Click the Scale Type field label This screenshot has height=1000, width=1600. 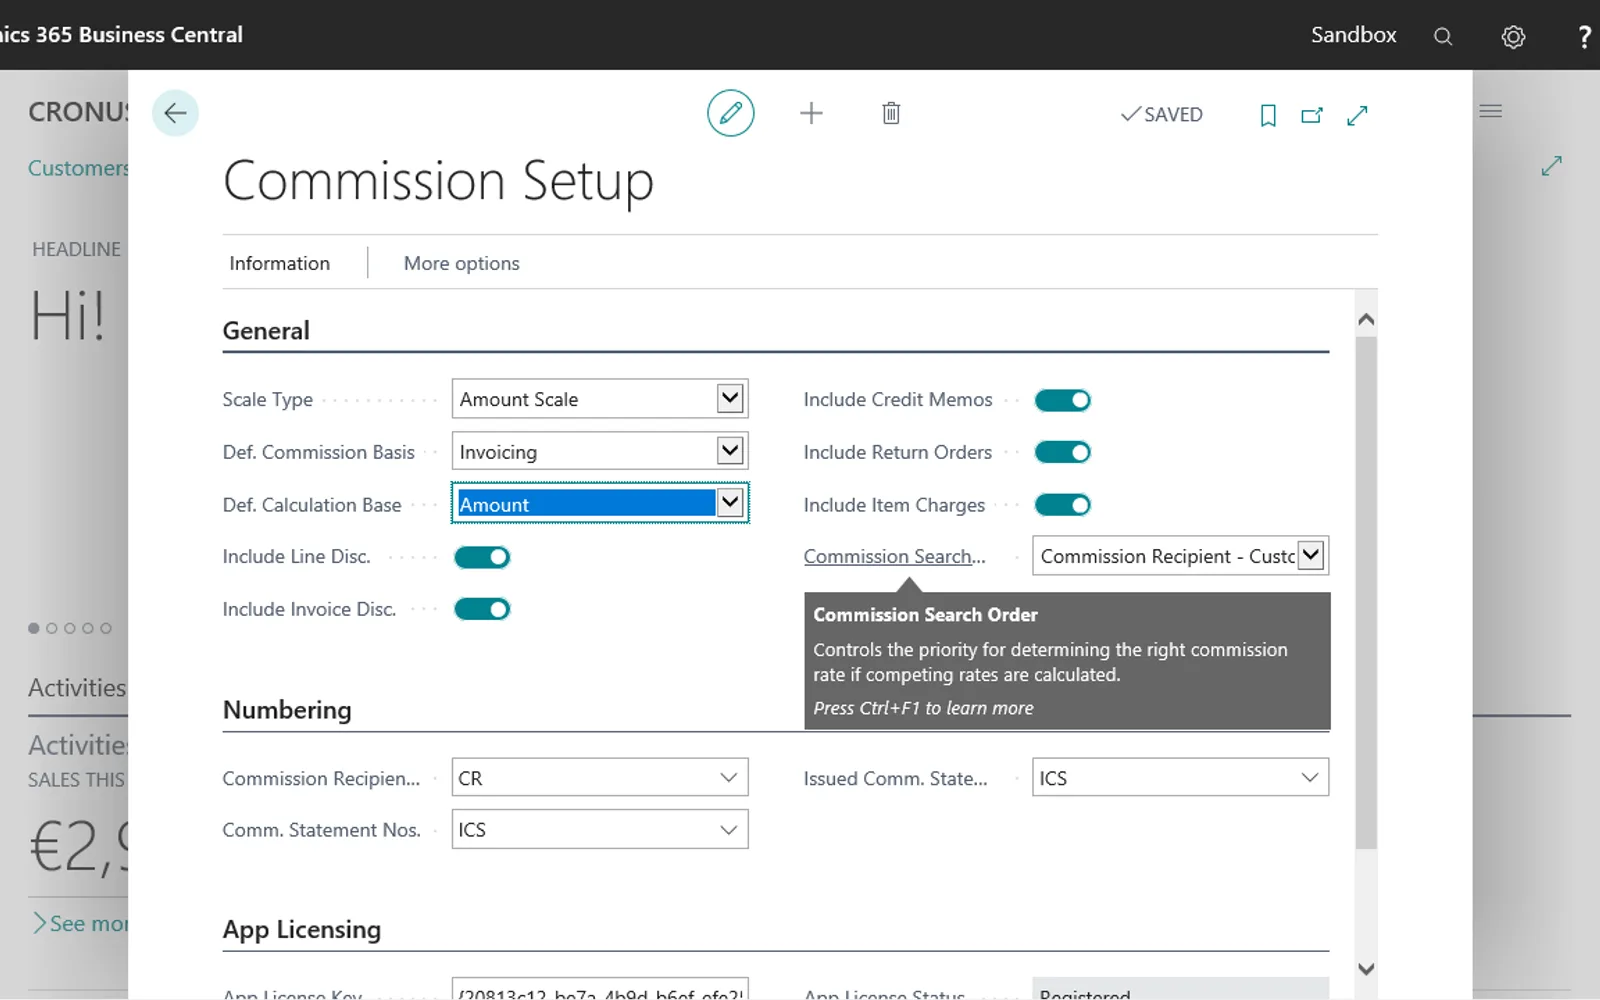[x=267, y=399]
